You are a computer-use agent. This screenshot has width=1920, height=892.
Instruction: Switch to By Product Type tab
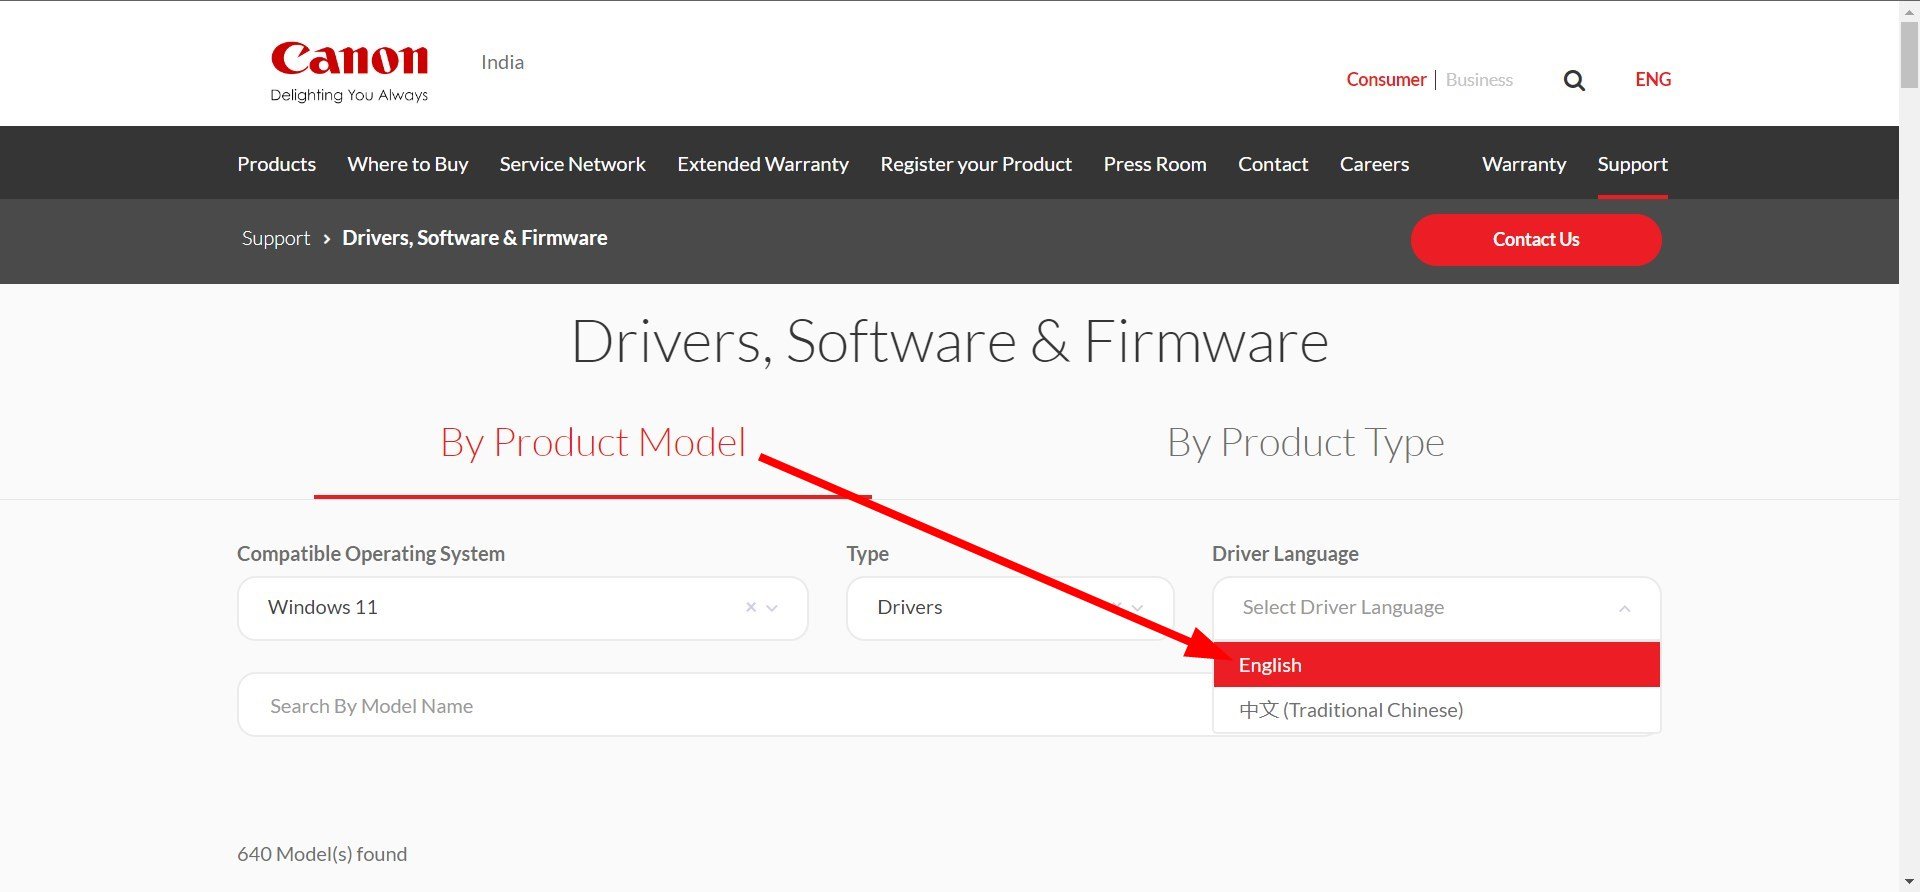tap(1306, 442)
